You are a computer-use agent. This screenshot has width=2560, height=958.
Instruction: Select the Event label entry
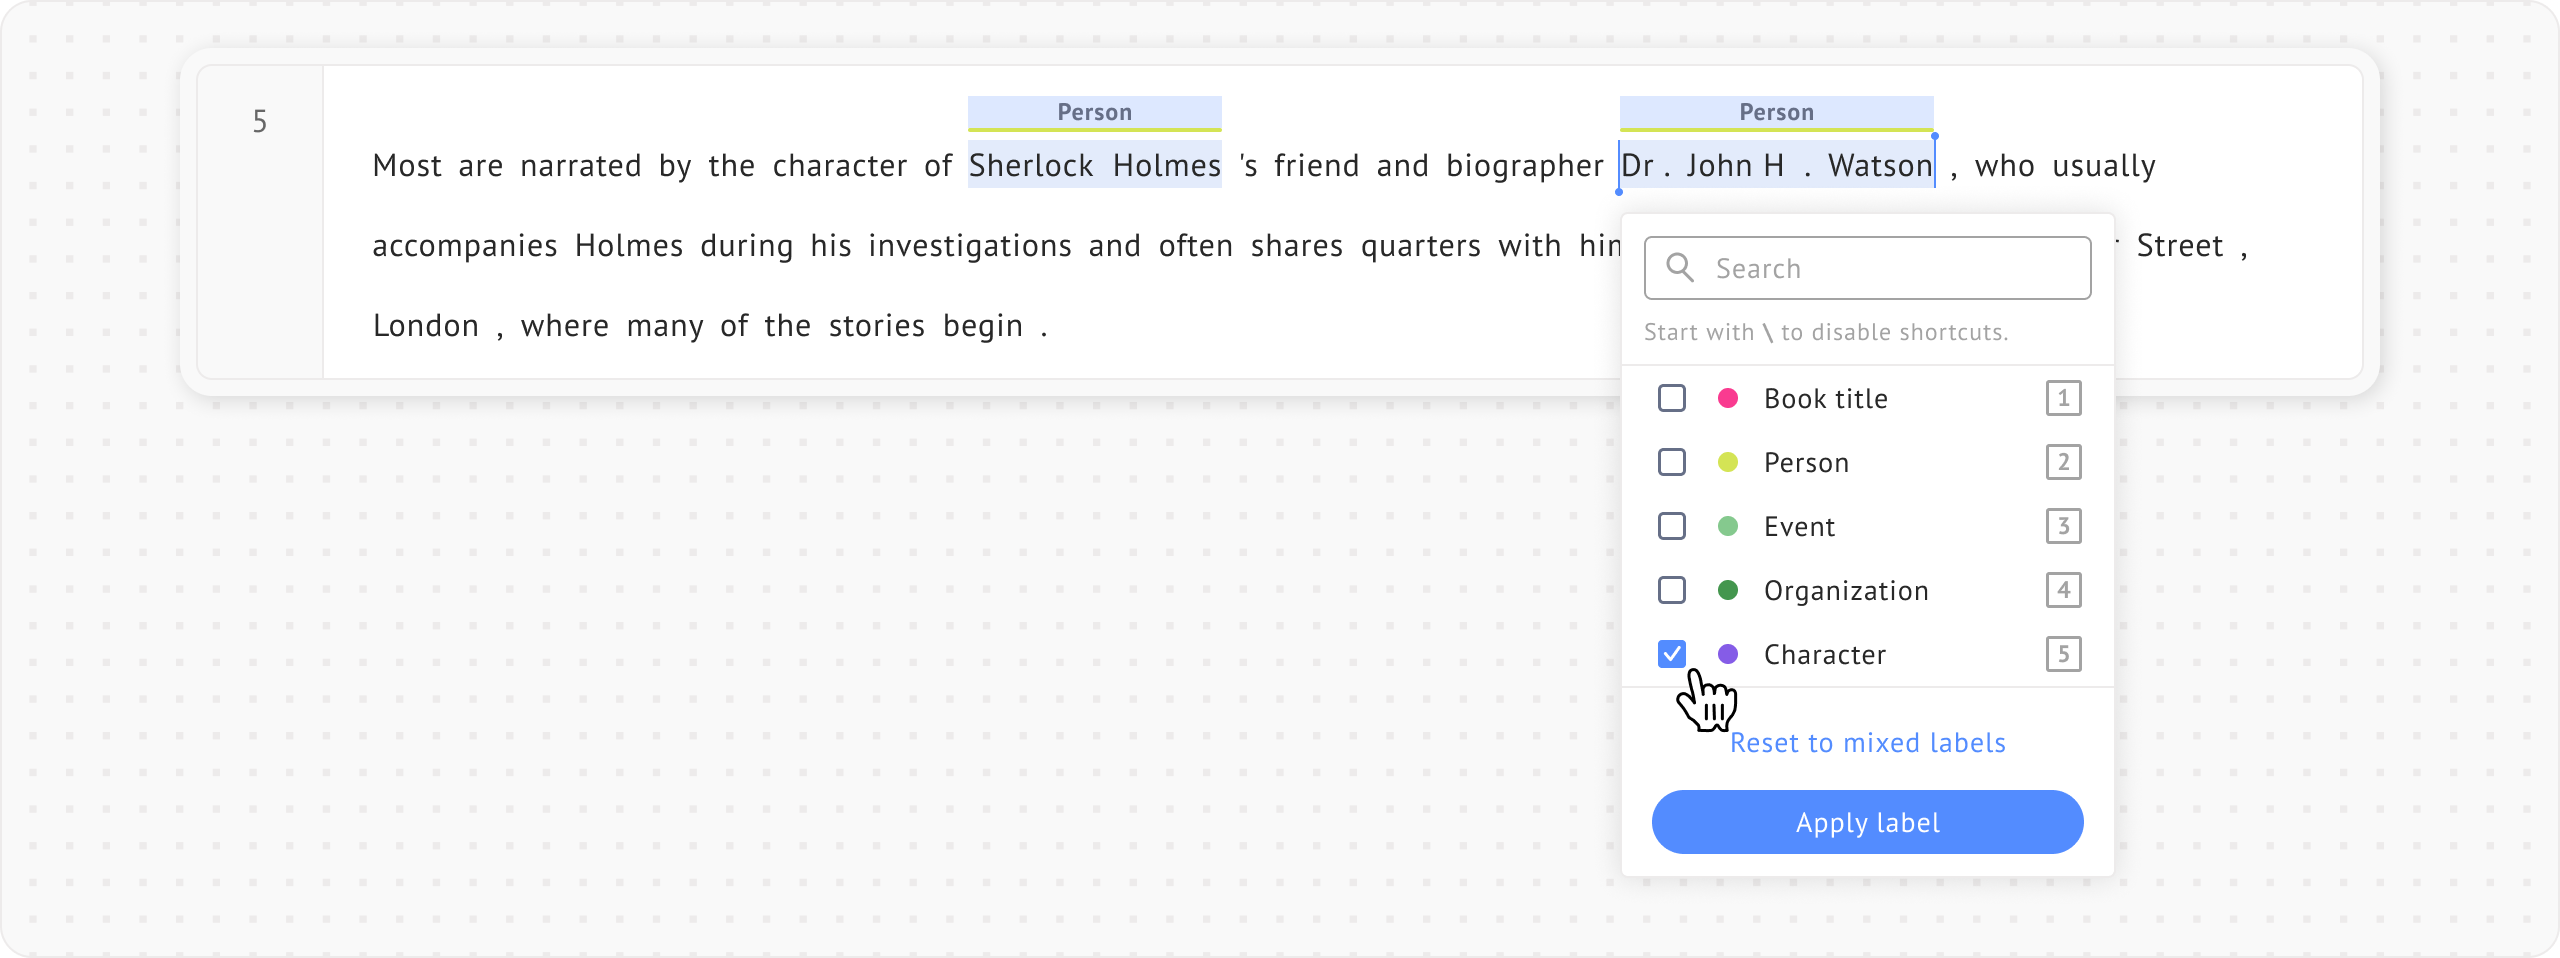tap(1799, 527)
